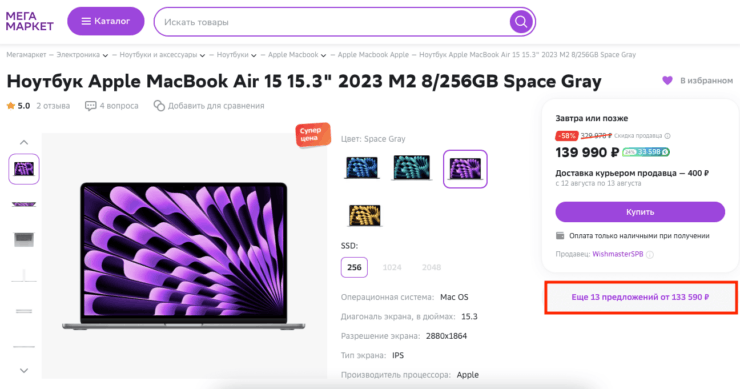The height and width of the screenshot is (389, 740).
Task: Open the Мегамаркет breadcrumb link
Action: click(26, 55)
